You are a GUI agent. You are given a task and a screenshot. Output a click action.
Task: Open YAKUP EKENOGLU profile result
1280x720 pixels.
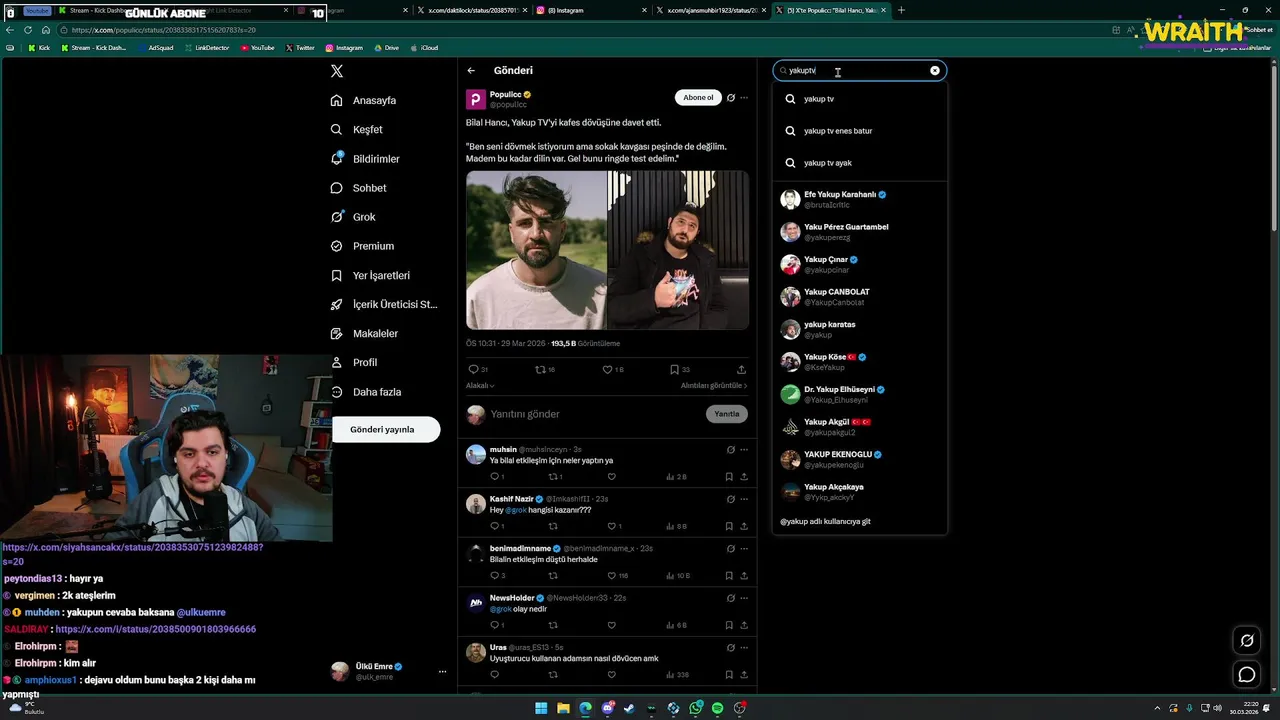(x=859, y=459)
